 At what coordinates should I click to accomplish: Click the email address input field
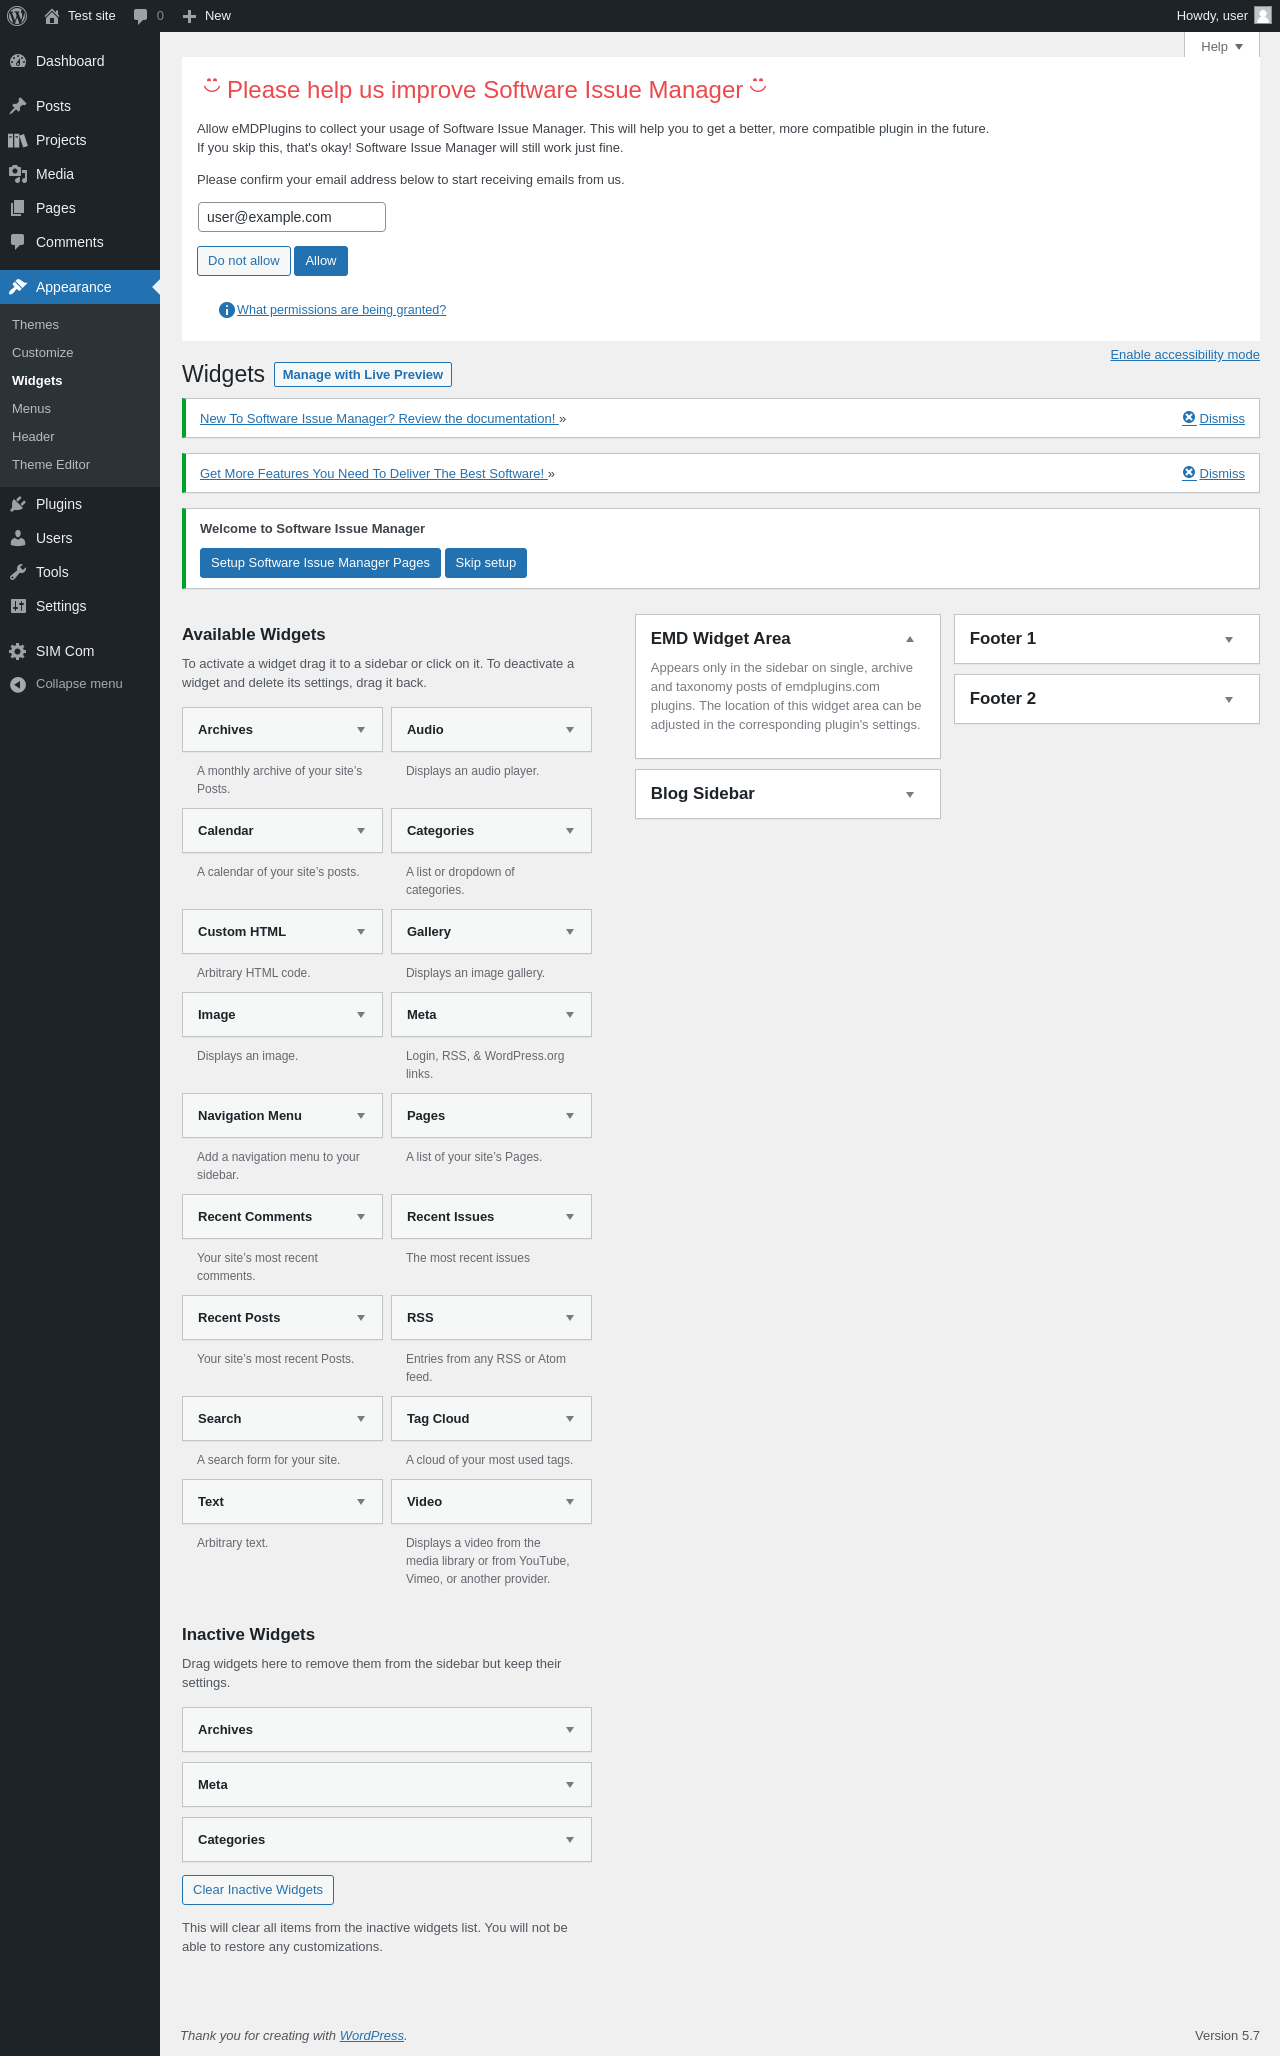coord(292,217)
